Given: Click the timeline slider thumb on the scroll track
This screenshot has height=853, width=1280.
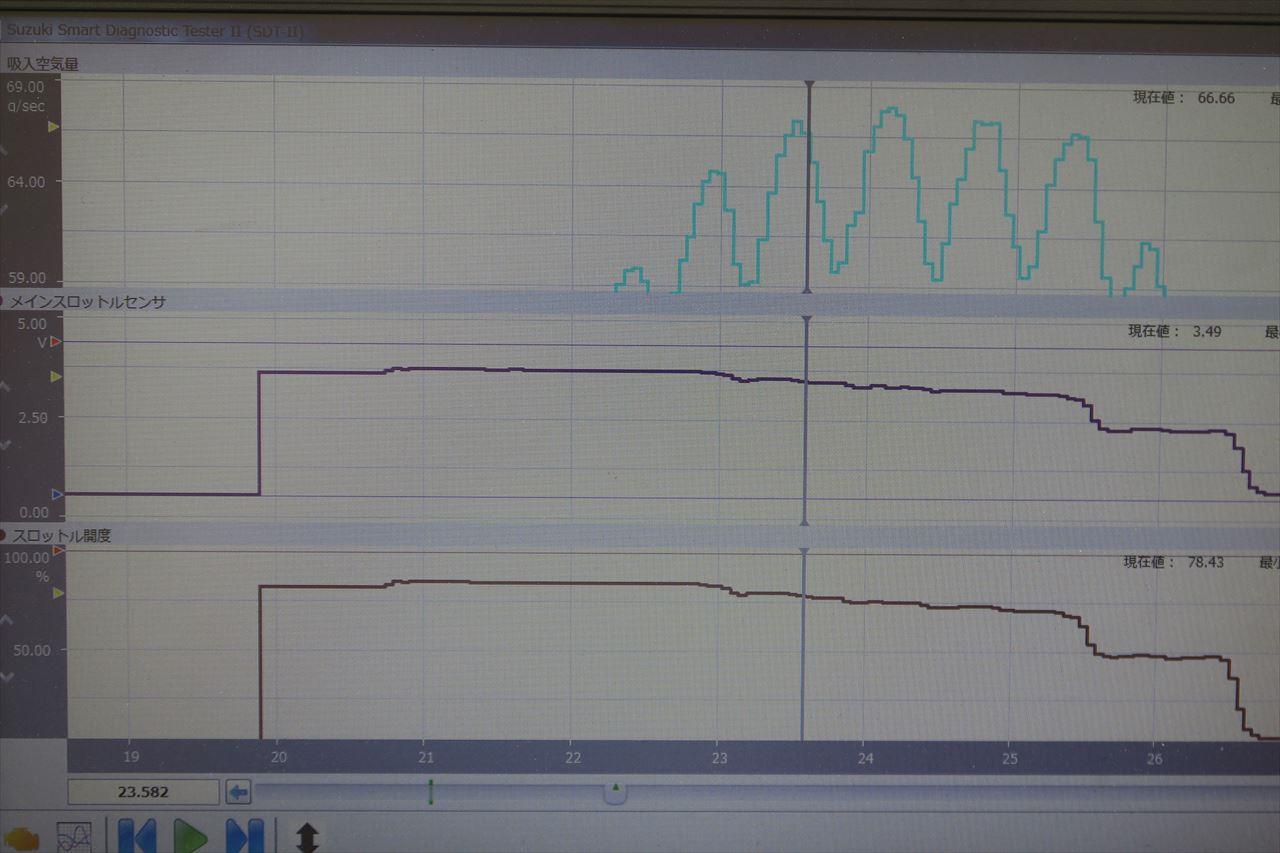Looking at the screenshot, I should 616,792.
